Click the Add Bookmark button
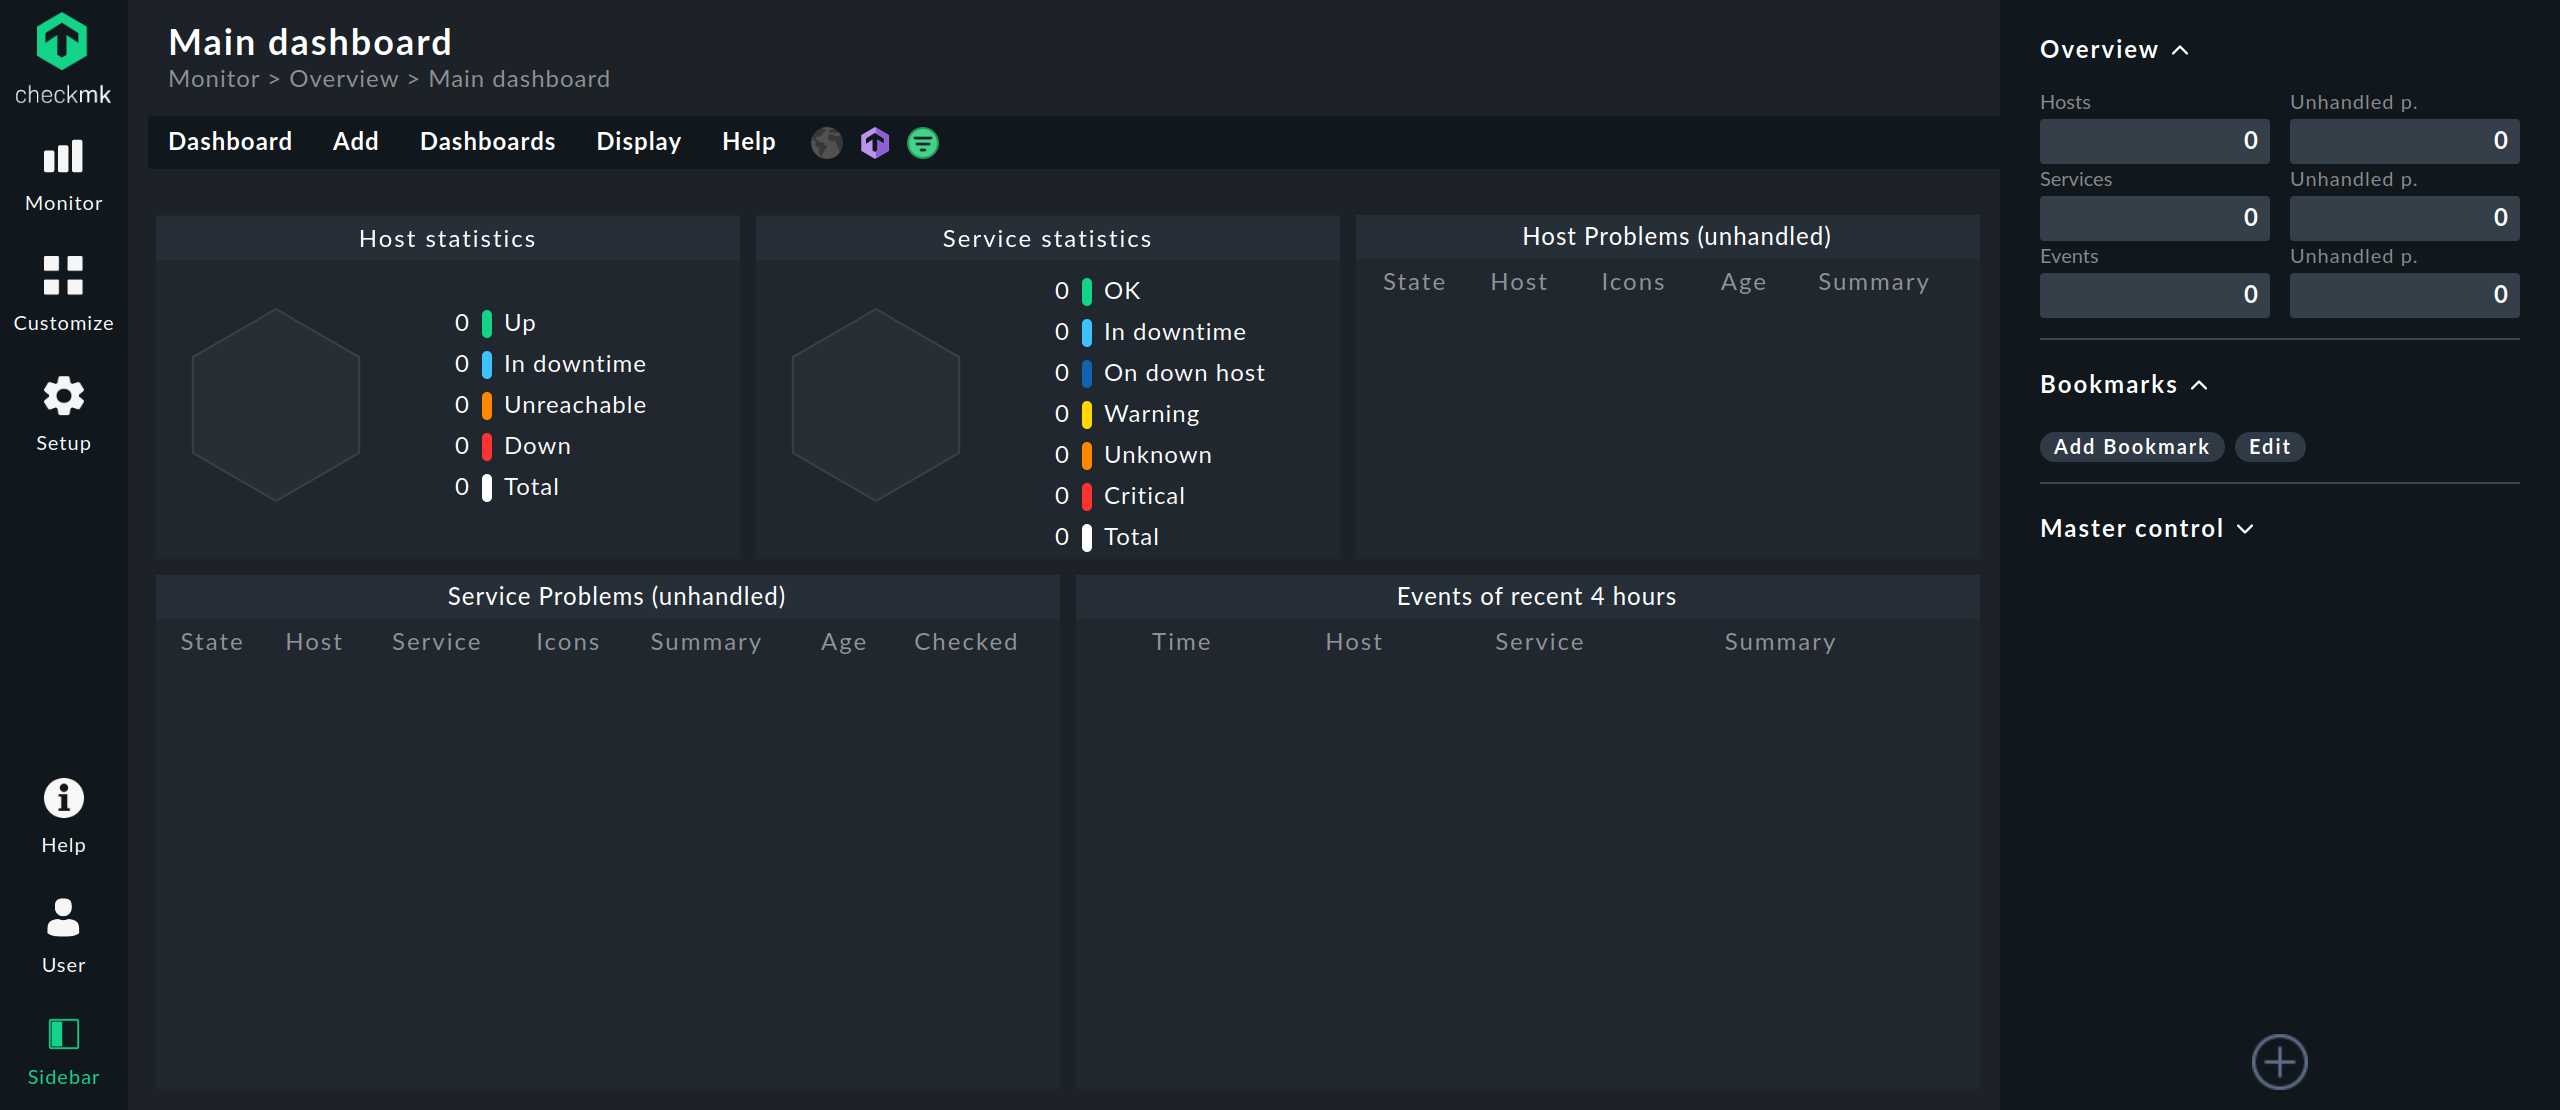 tap(2131, 446)
